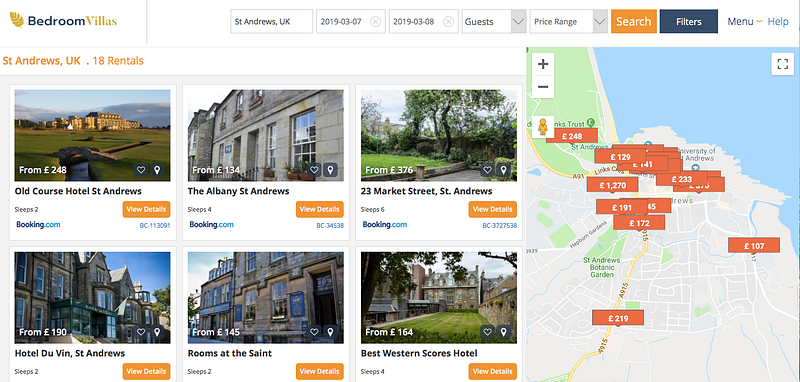Open the Filters panel
This screenshot has height=382, width=800.
coord(689,21)
